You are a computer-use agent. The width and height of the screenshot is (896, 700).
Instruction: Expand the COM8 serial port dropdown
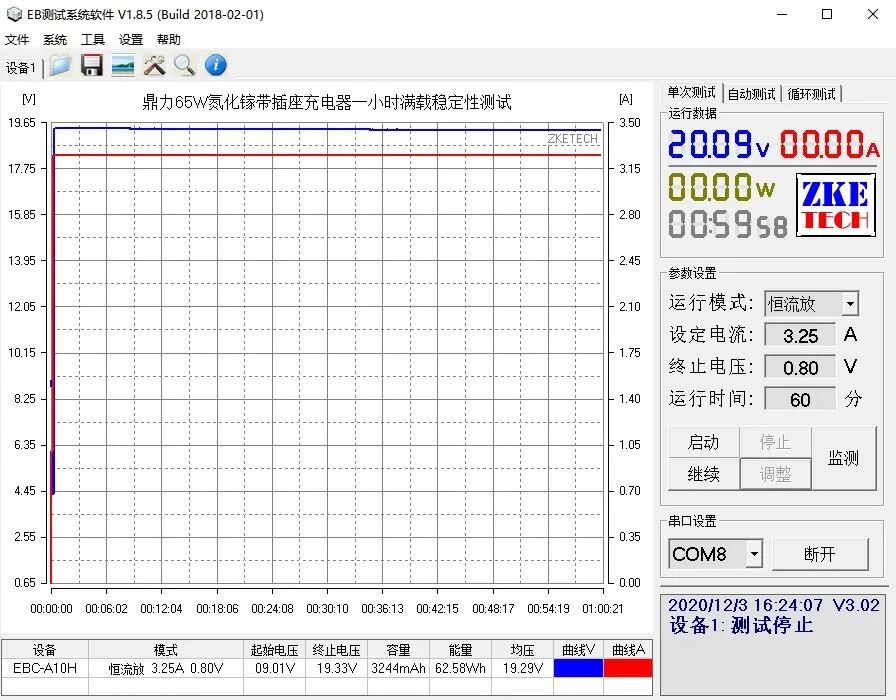tap(754, 554)
